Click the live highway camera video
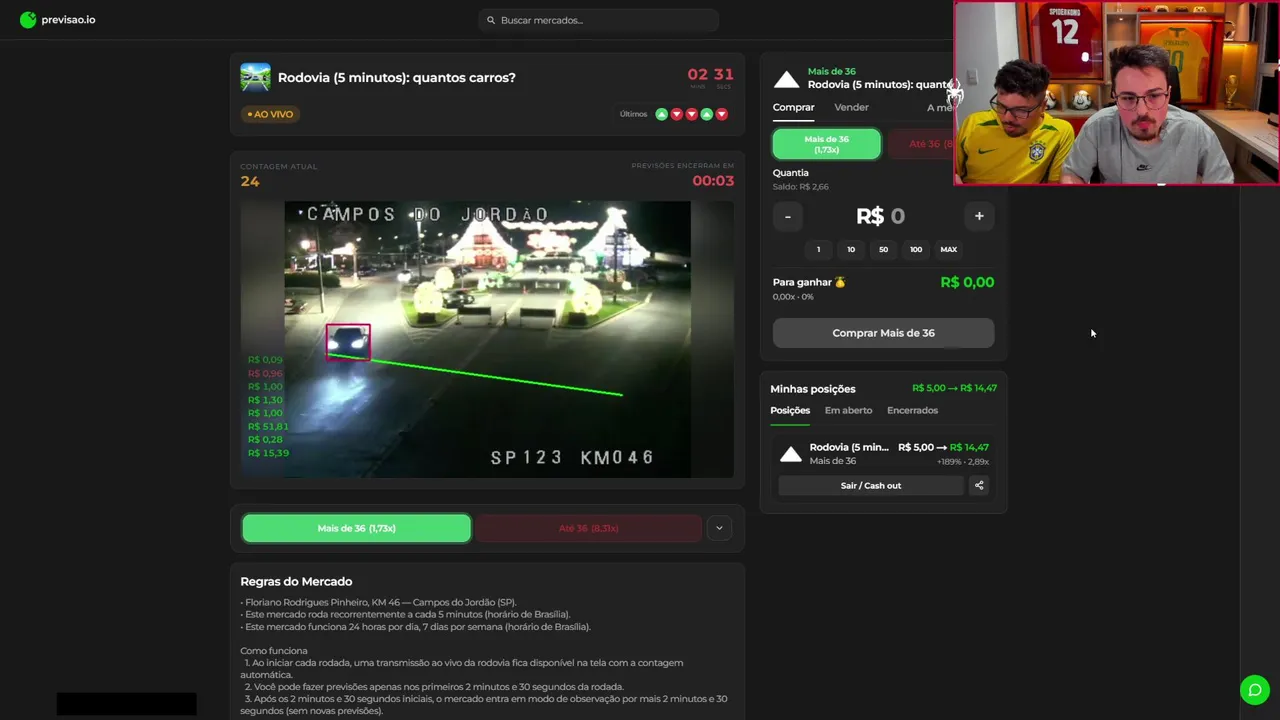The width and height of the screenshot is (1280, 720). coord(487,339)
